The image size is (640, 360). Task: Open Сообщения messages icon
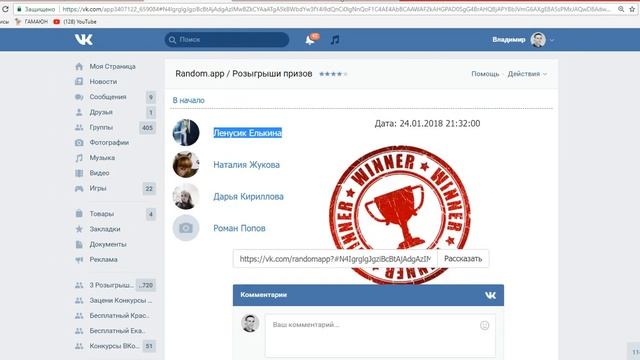click(x=79, y=97)
